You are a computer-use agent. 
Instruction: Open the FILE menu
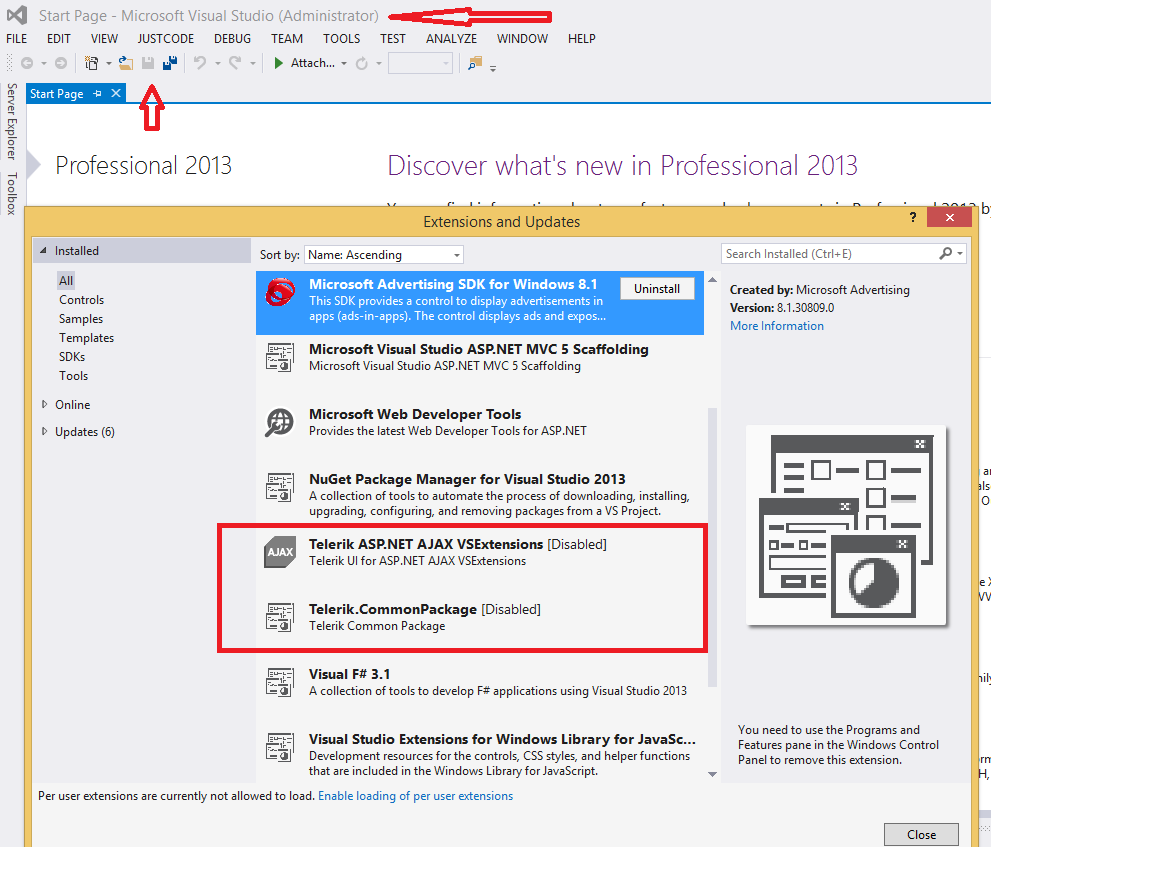click(16, 38)
